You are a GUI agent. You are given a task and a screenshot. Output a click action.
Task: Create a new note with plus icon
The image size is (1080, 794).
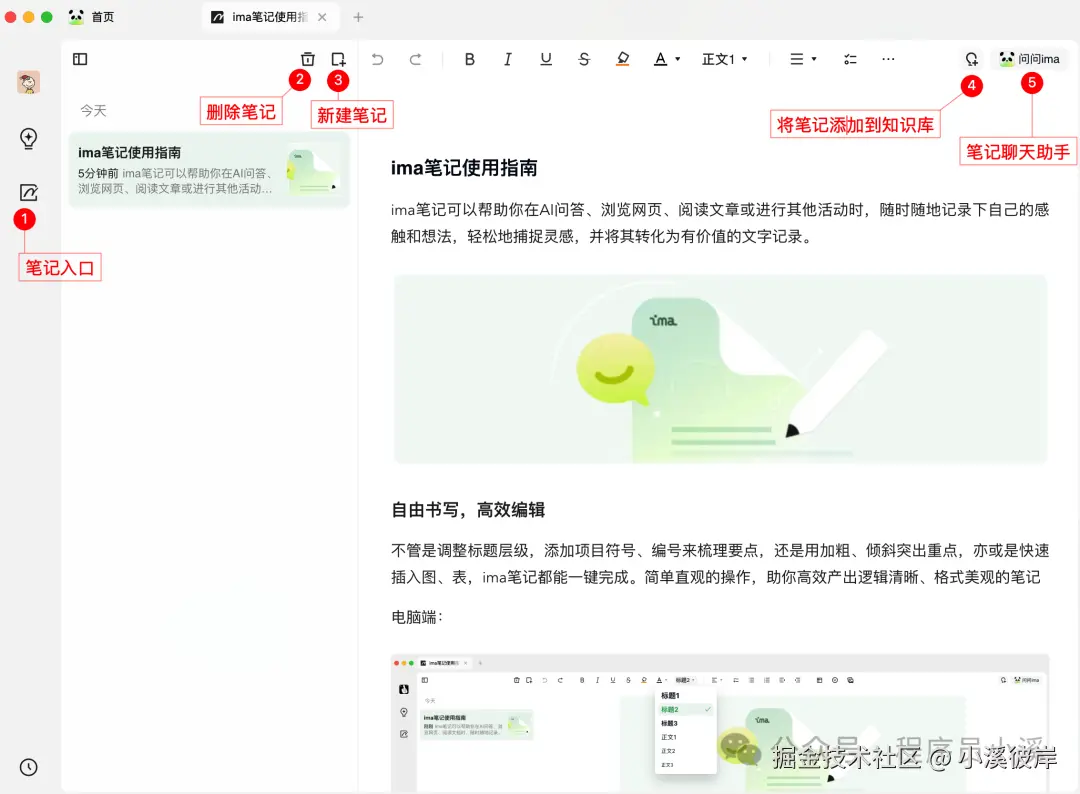[338, 59]
